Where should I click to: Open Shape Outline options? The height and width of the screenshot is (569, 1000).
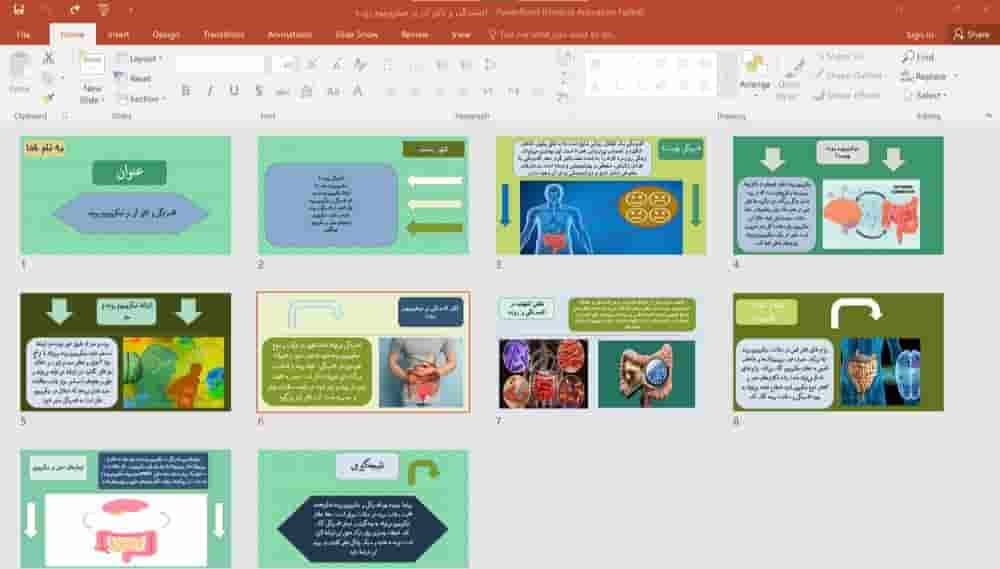[850, 75]
